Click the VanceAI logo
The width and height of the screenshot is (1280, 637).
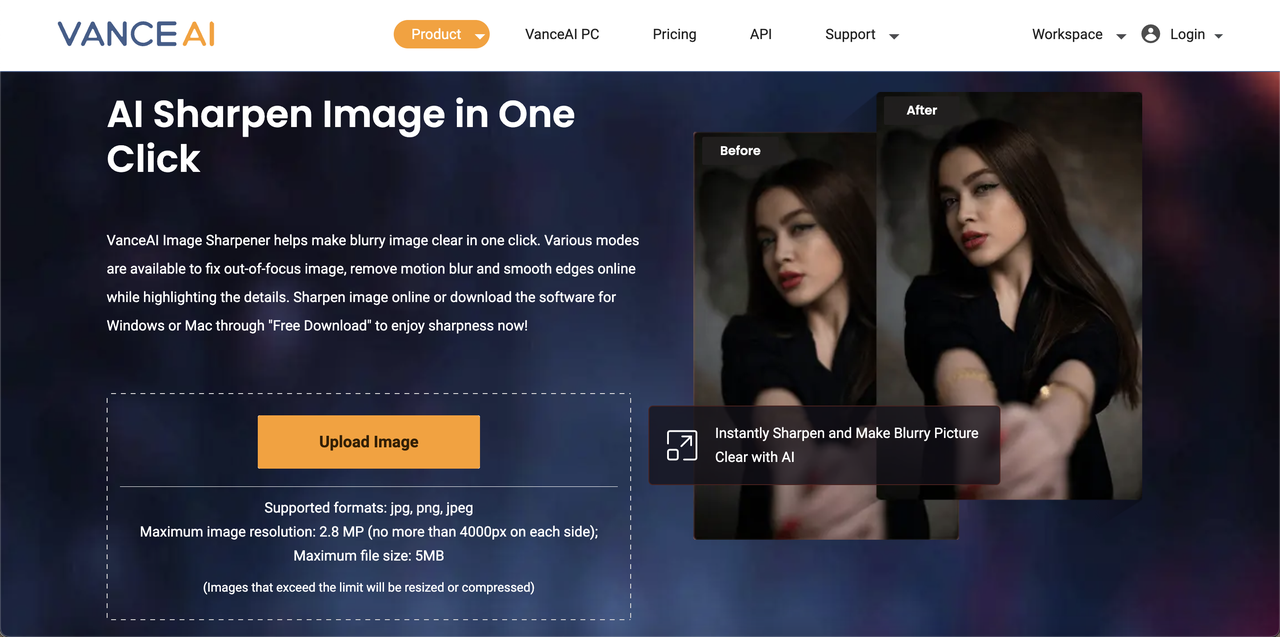coord(136,34)
